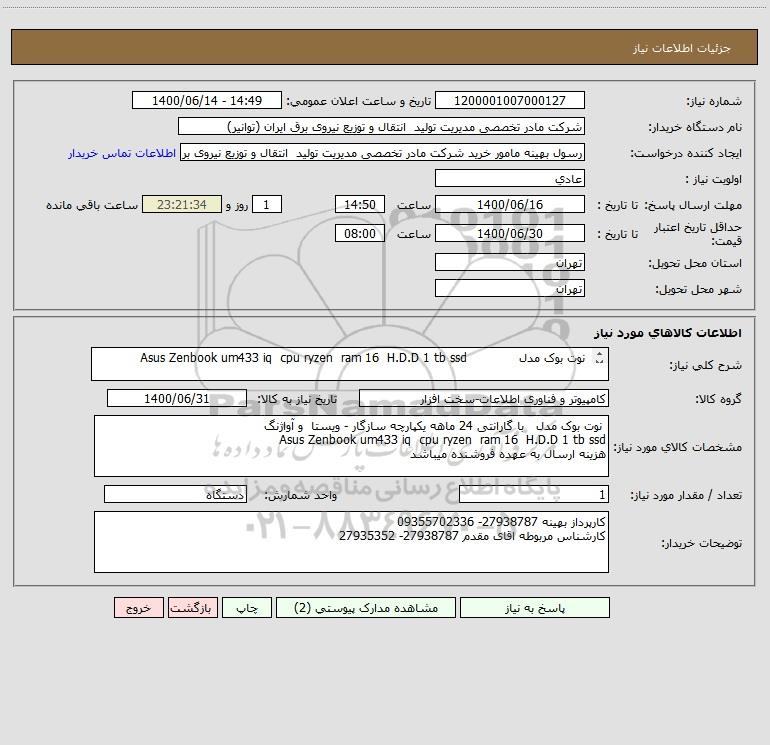Click the شرح کلی نیاز text box
The height and width of the screenshot is (745, 770).
coord(350,364)
